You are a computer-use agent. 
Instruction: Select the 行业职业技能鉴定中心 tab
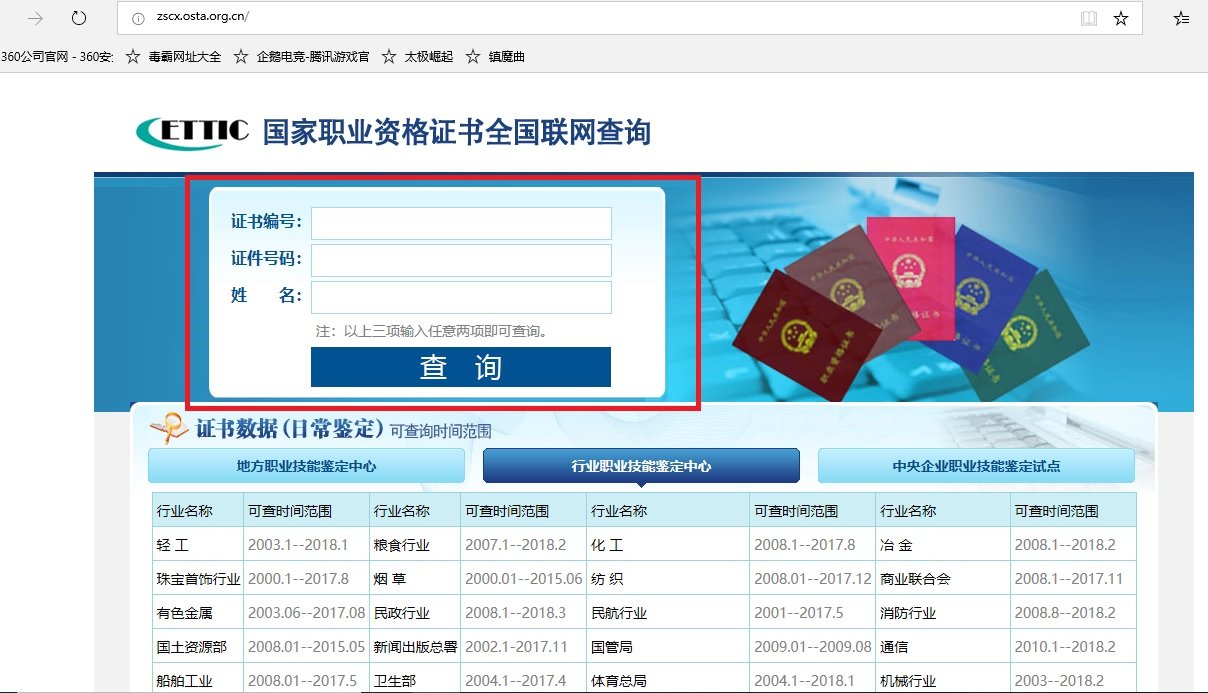640,465
